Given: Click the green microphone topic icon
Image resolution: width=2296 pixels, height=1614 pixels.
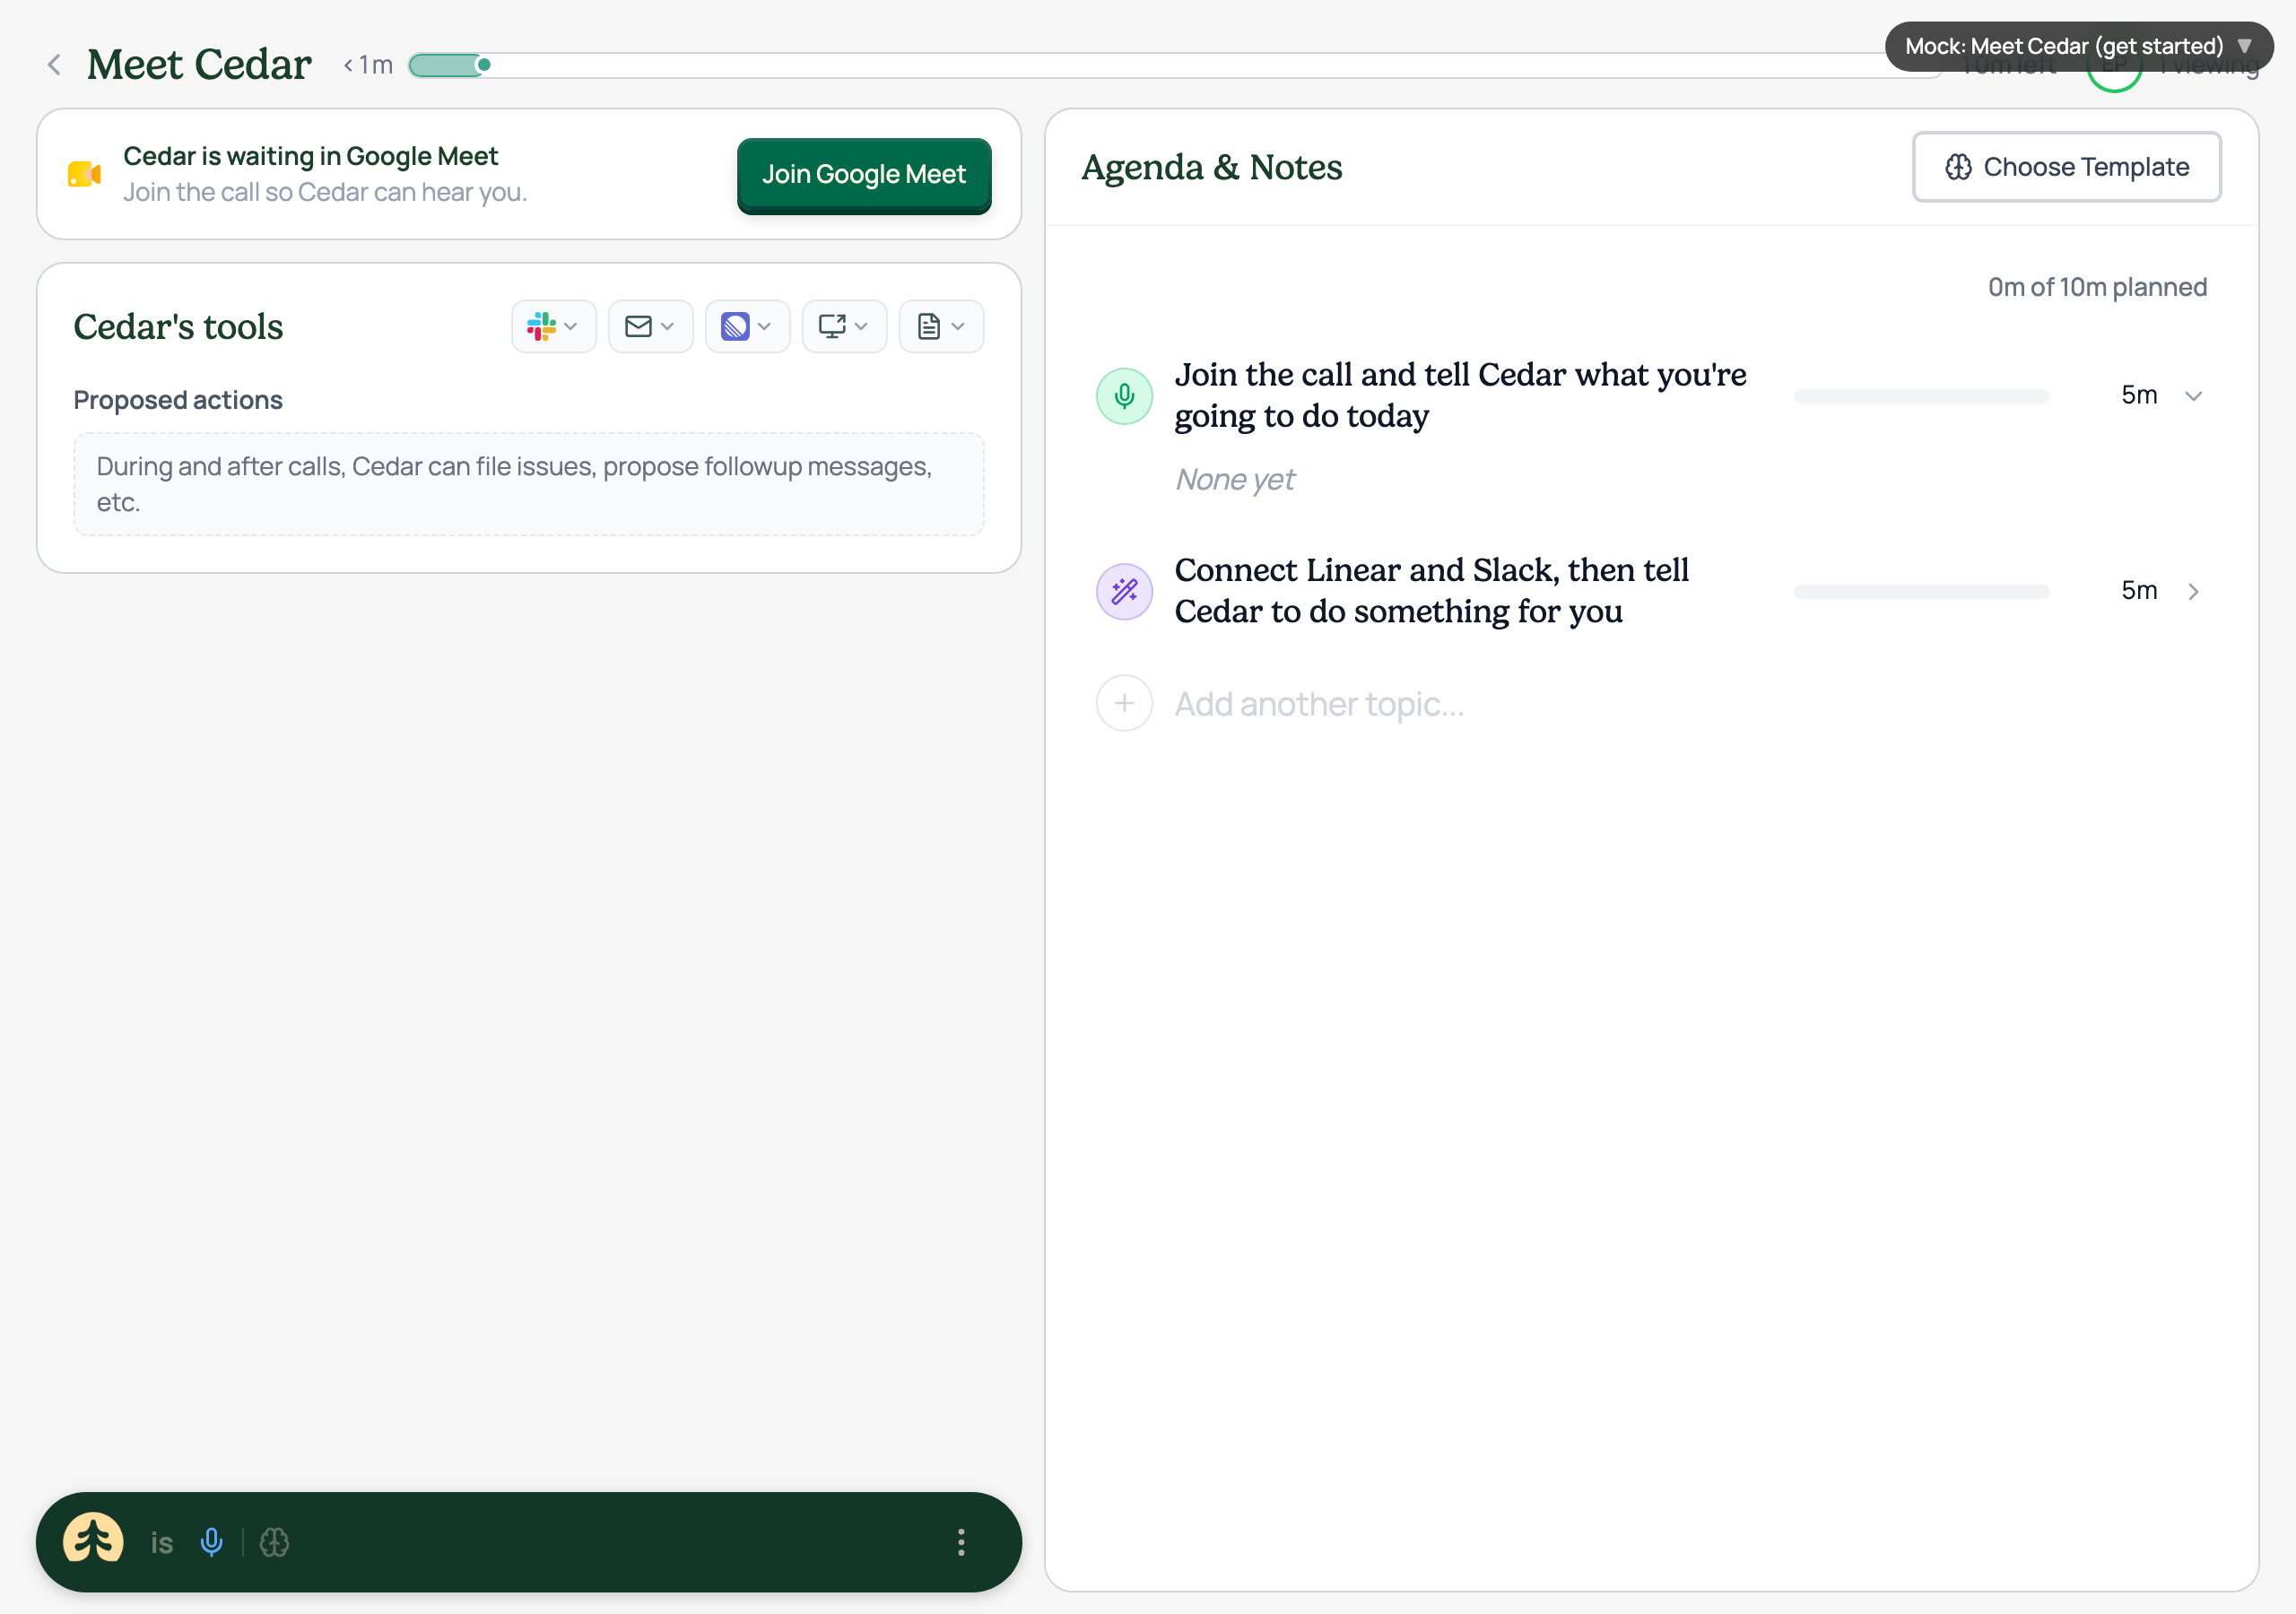Looking at the screenshot, I should pyautogui.click(x=1124, y=396).
